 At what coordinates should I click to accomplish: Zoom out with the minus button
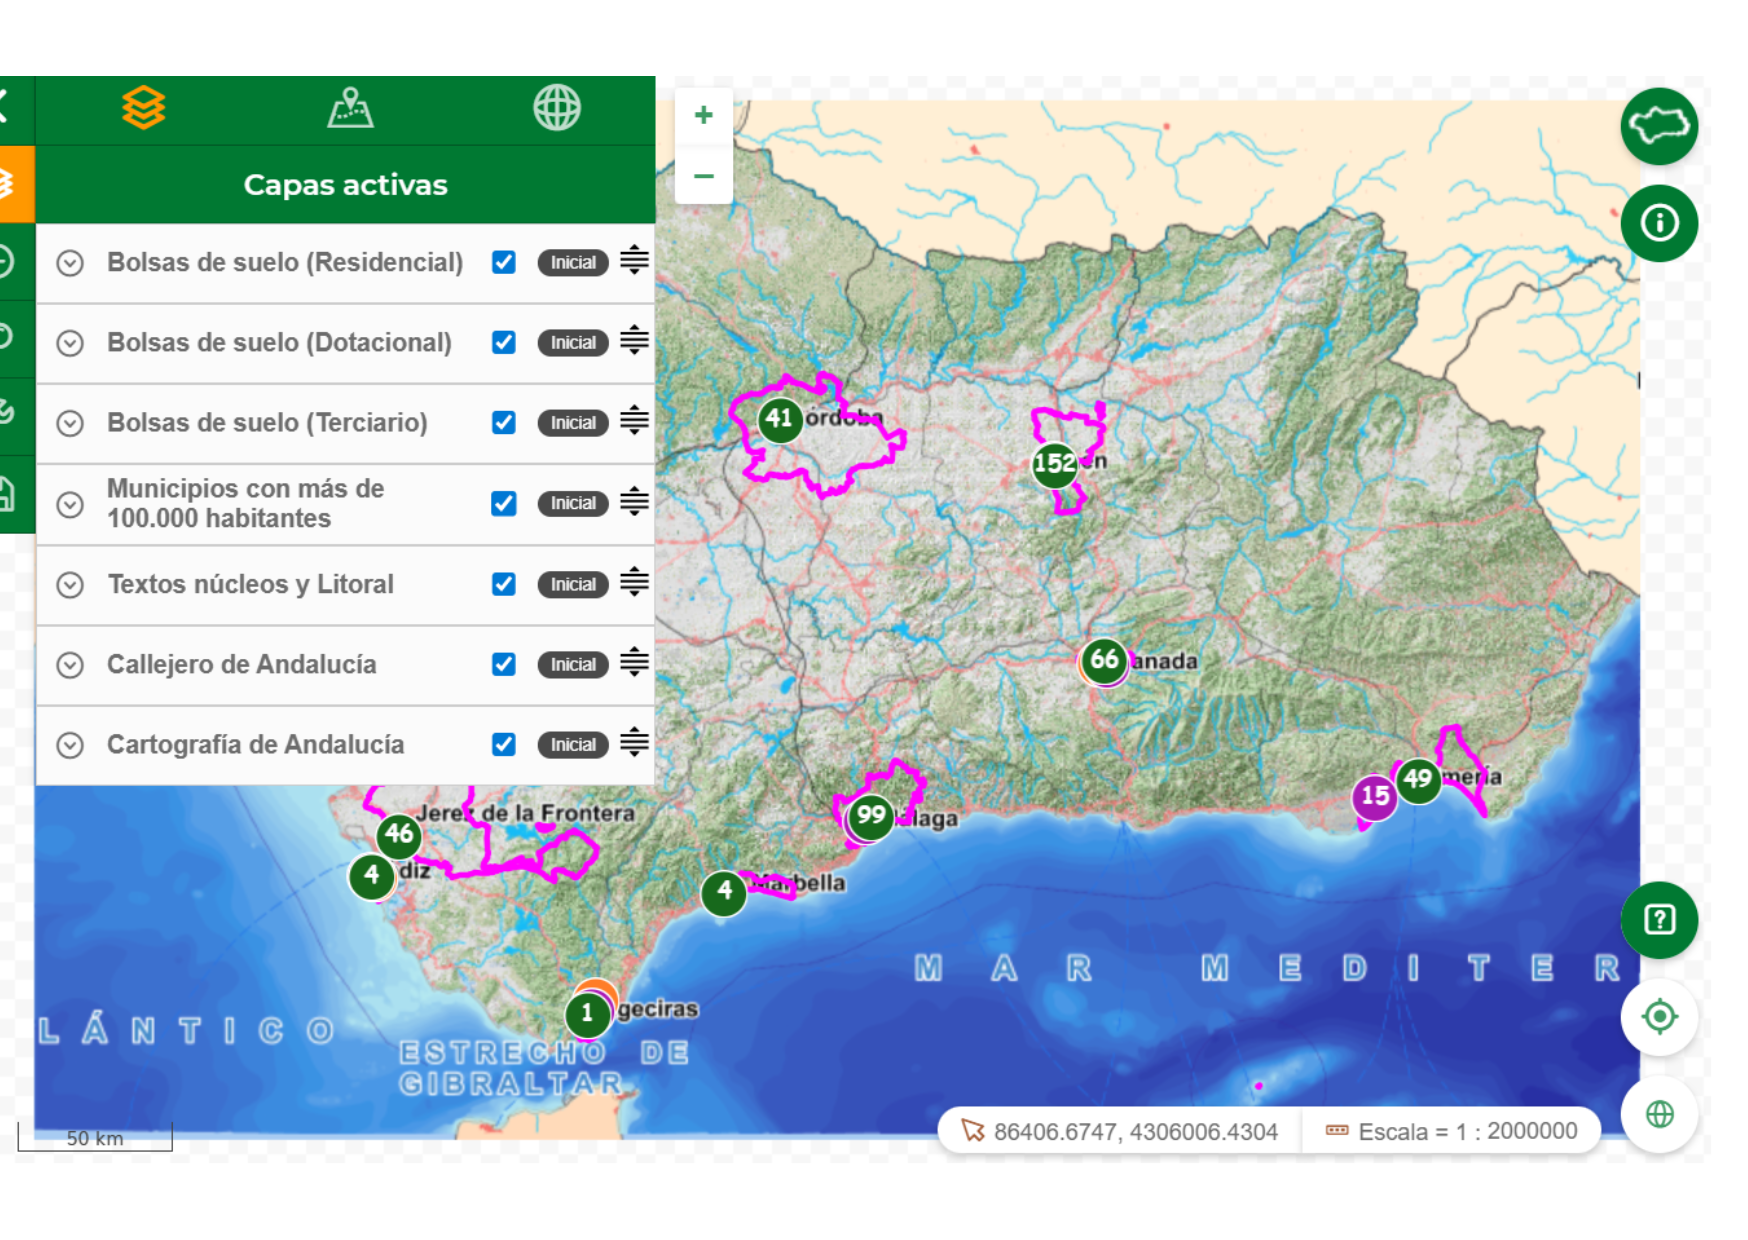pyautogui.click(x=703, y=176)
